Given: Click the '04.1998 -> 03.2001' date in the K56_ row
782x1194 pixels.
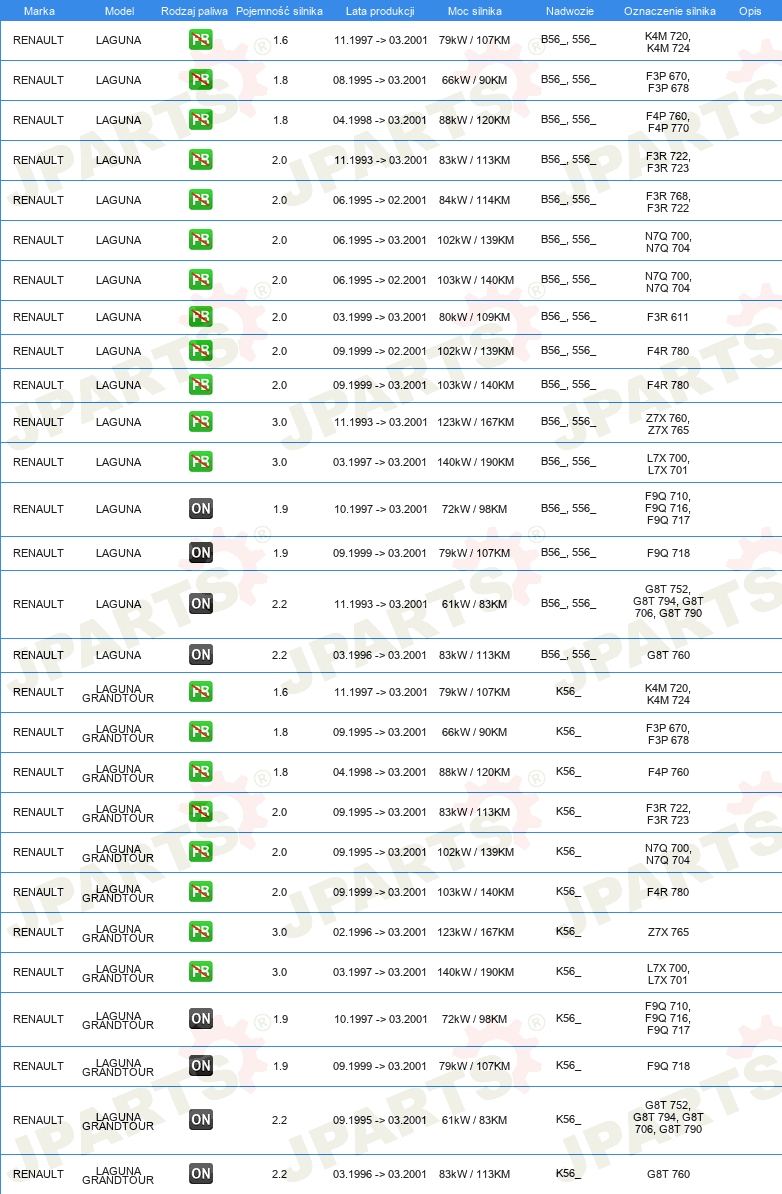Looking at the screenshot, I should point(380,772).
